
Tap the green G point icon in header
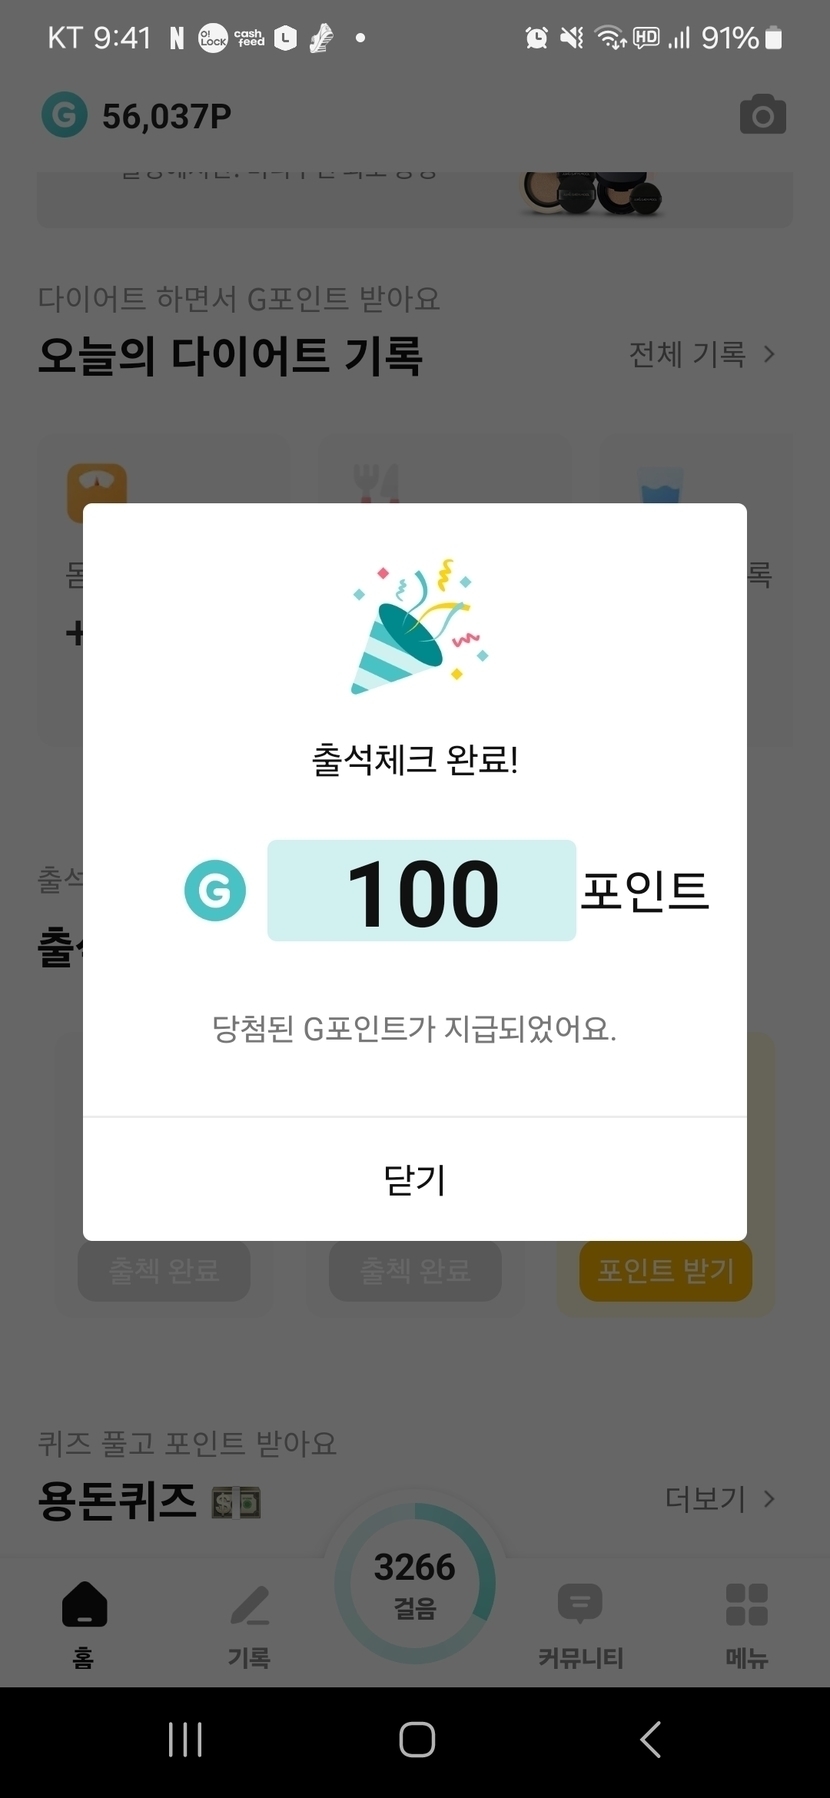(x=64, y=116)
